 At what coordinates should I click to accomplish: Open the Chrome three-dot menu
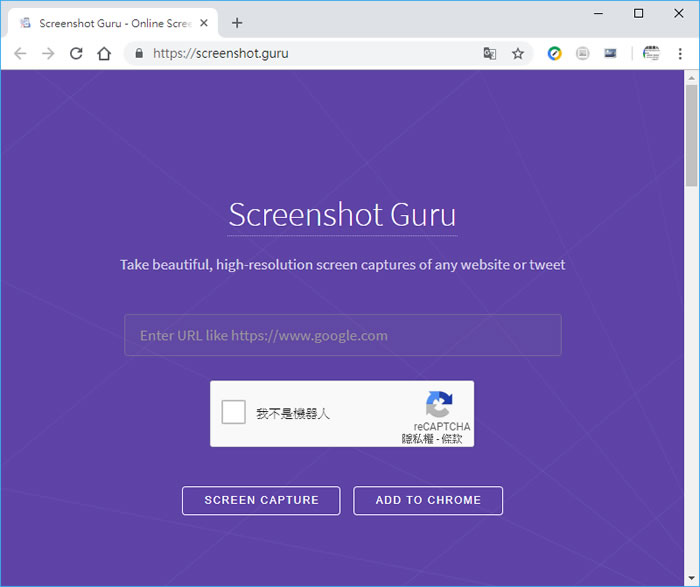click(x=680, y=54)
